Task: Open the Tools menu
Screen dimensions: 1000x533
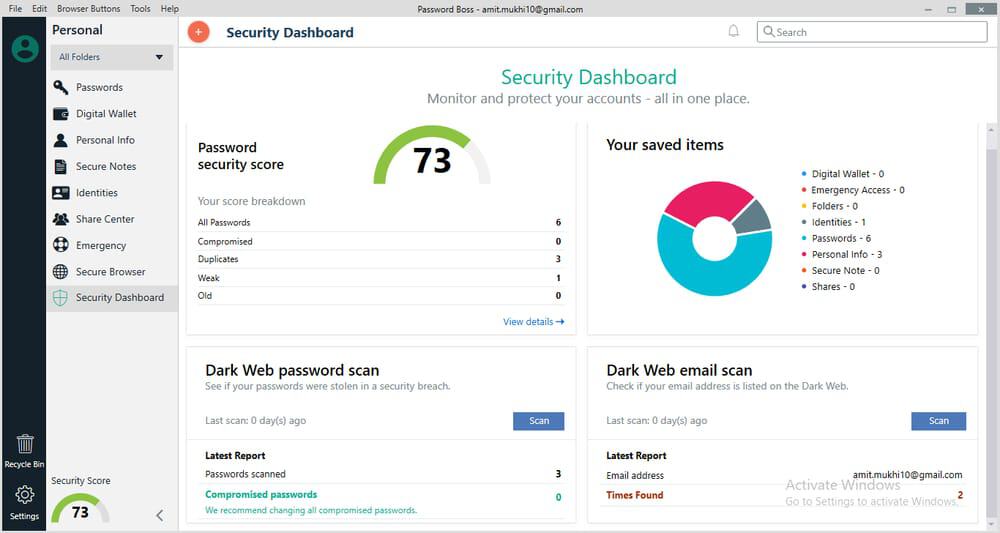Action: pos(140,8)
